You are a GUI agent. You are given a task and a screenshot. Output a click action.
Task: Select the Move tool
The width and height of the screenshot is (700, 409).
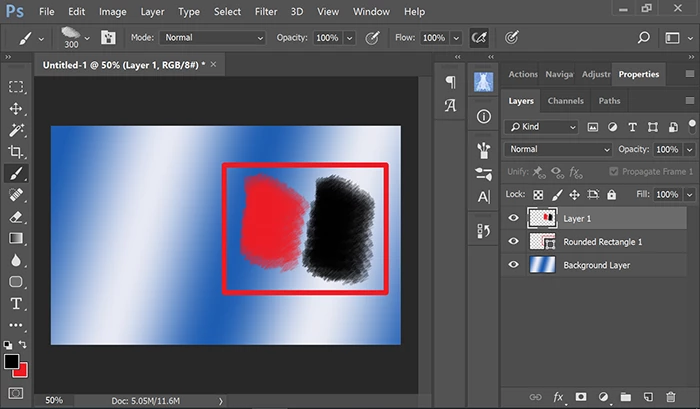[16, 109]
